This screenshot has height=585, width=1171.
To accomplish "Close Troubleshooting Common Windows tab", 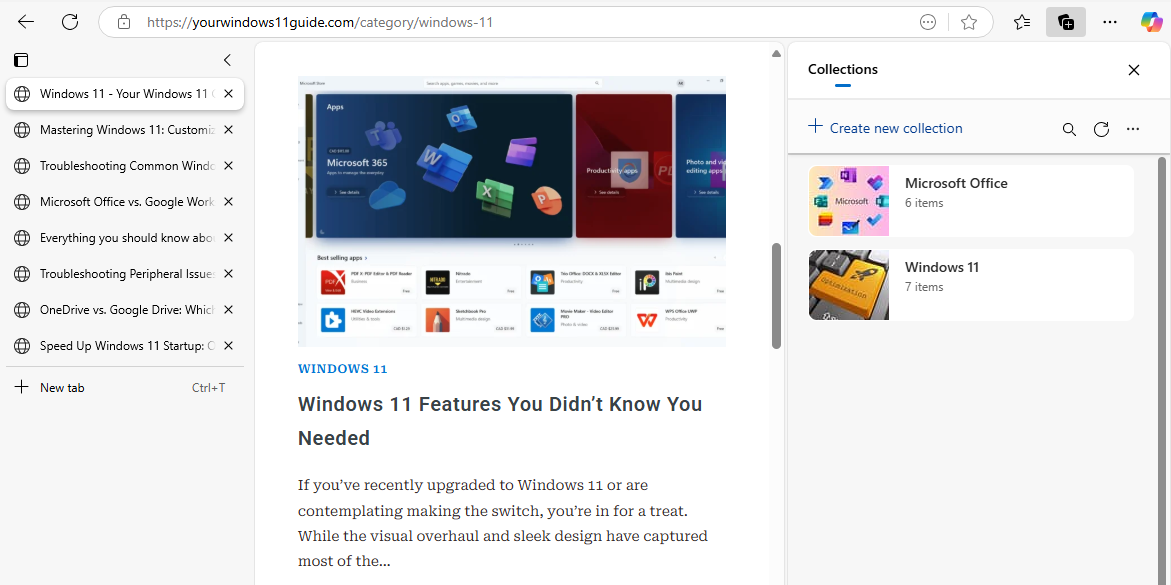I will point(229,166).
